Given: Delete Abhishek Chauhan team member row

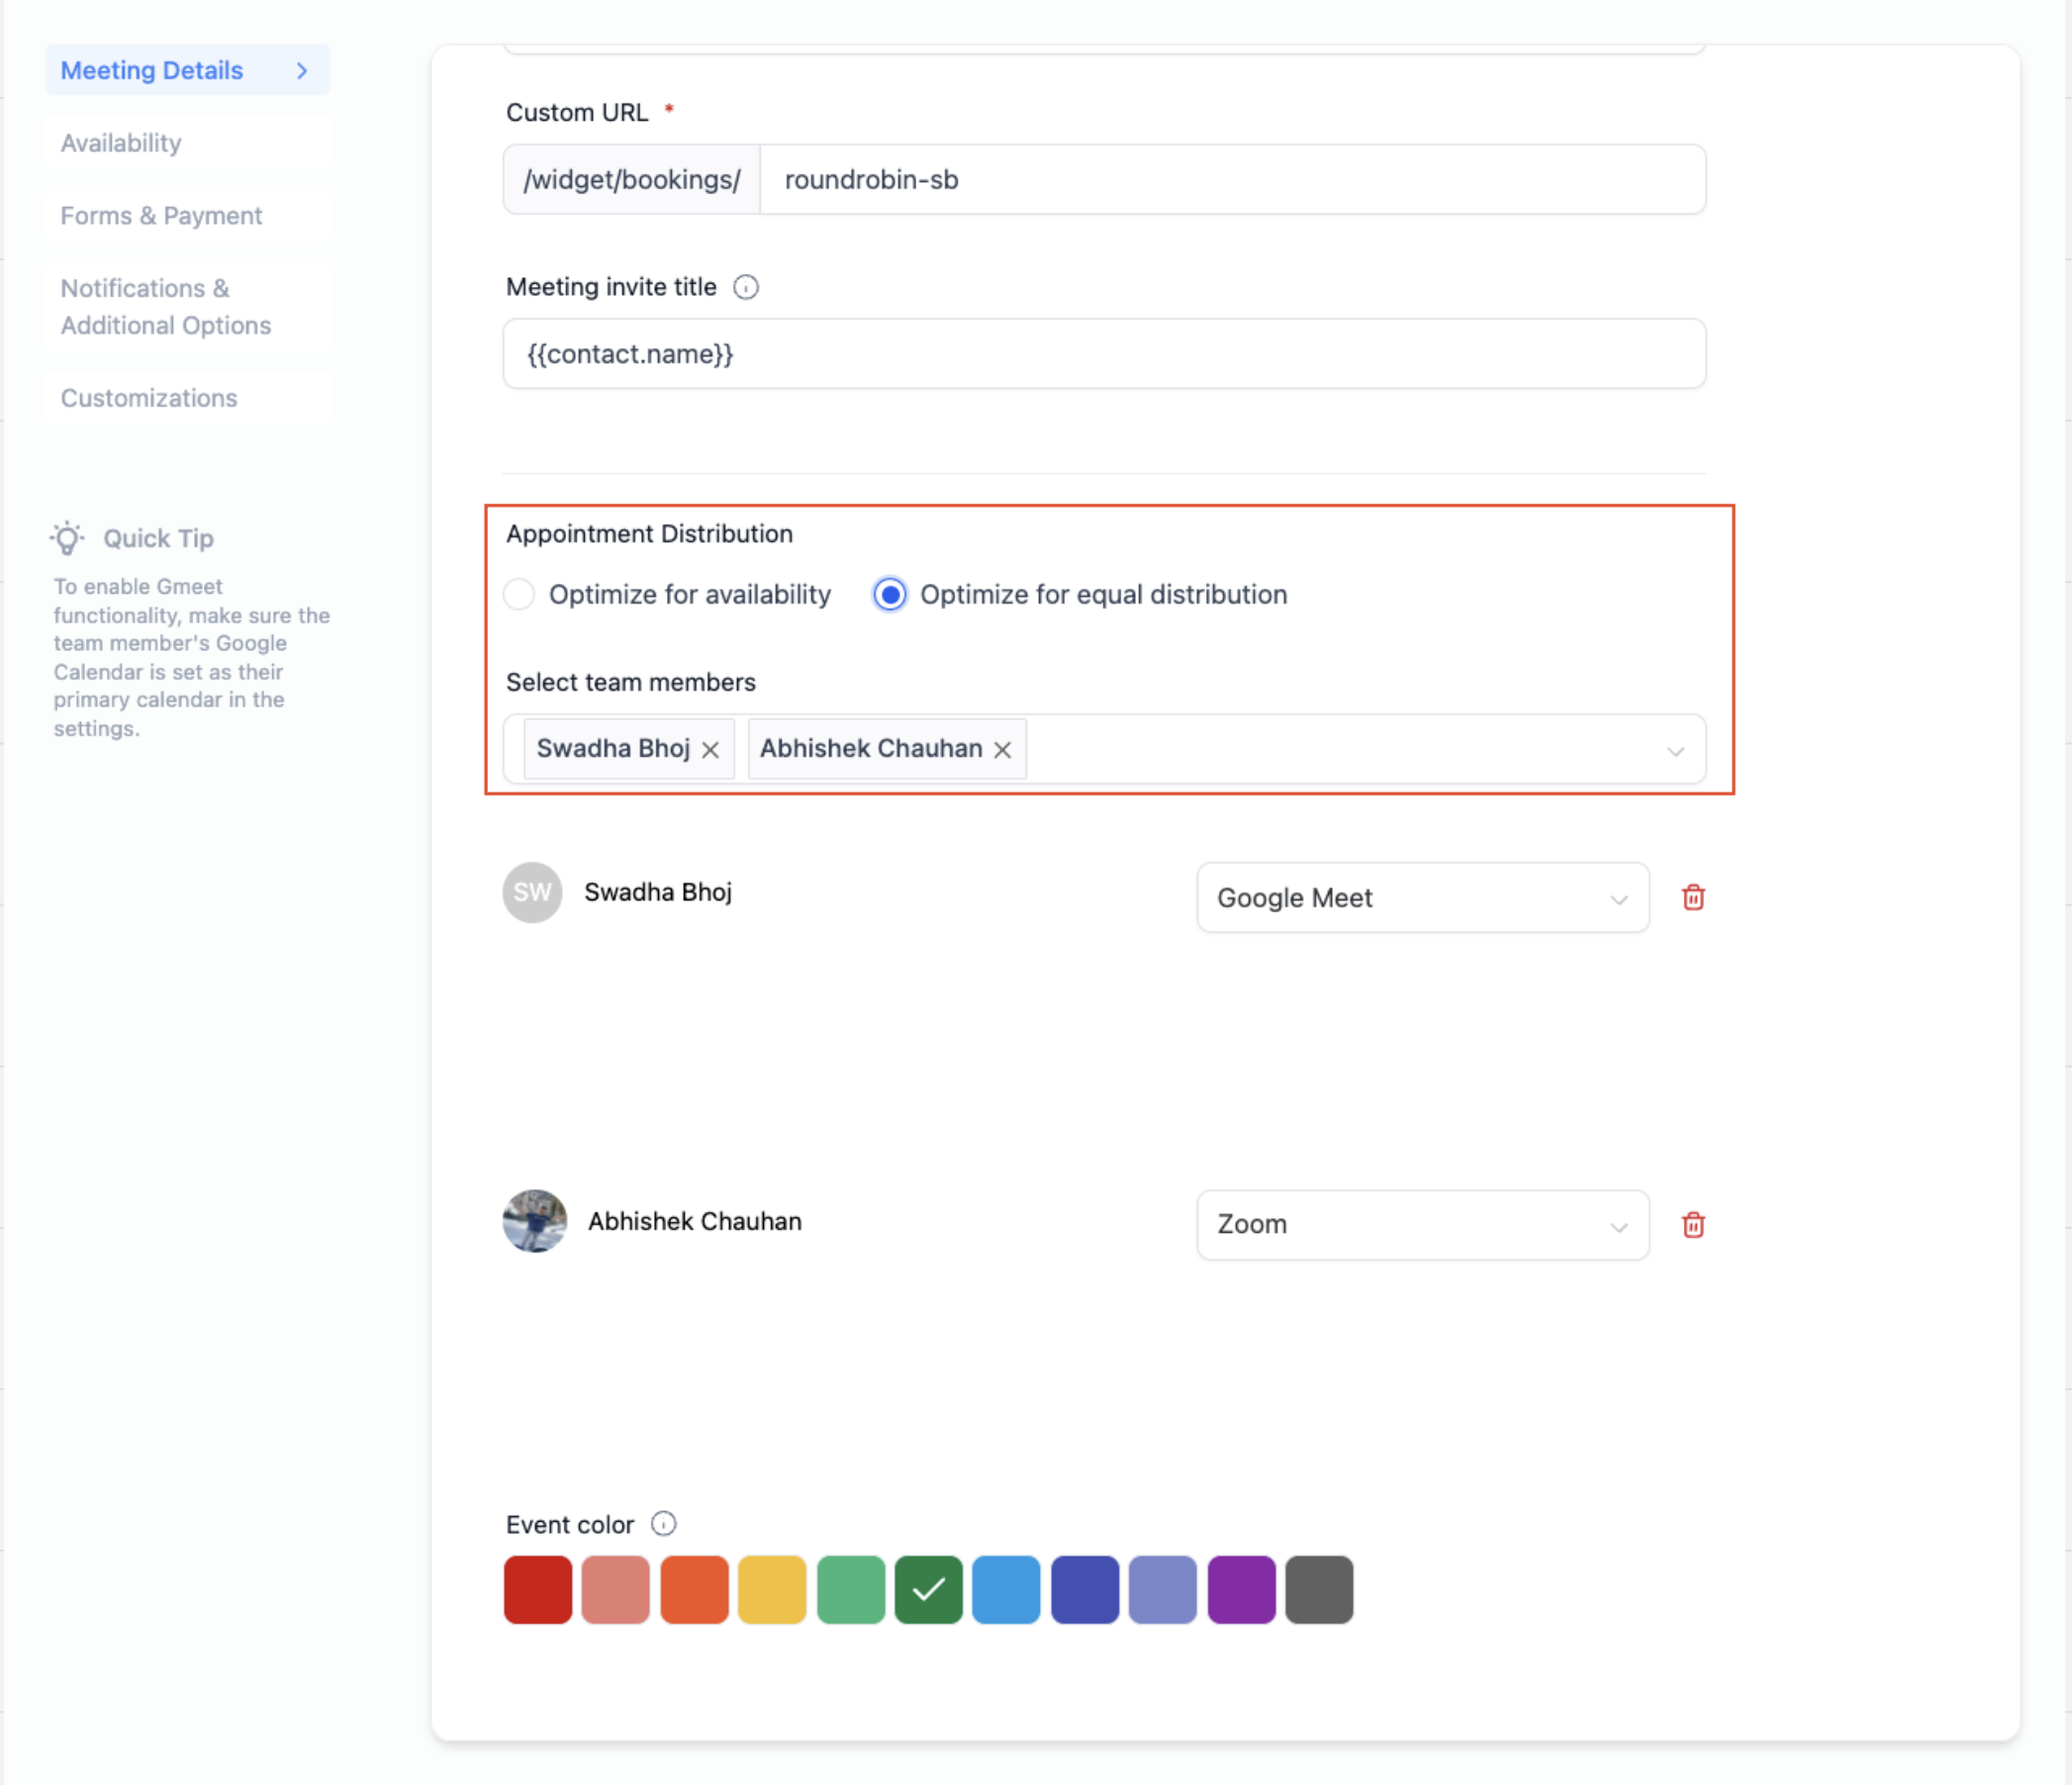Looking at the screenshot, I should [x=1692, y=1224].
